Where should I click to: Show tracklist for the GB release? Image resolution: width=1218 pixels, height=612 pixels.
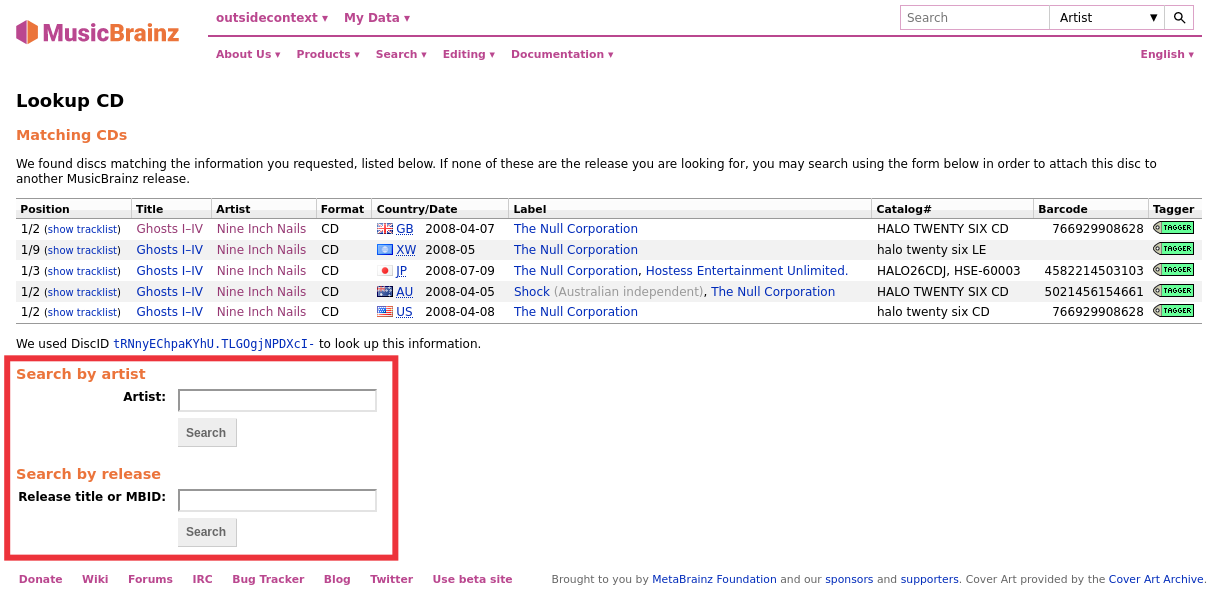tap(83, 229)
